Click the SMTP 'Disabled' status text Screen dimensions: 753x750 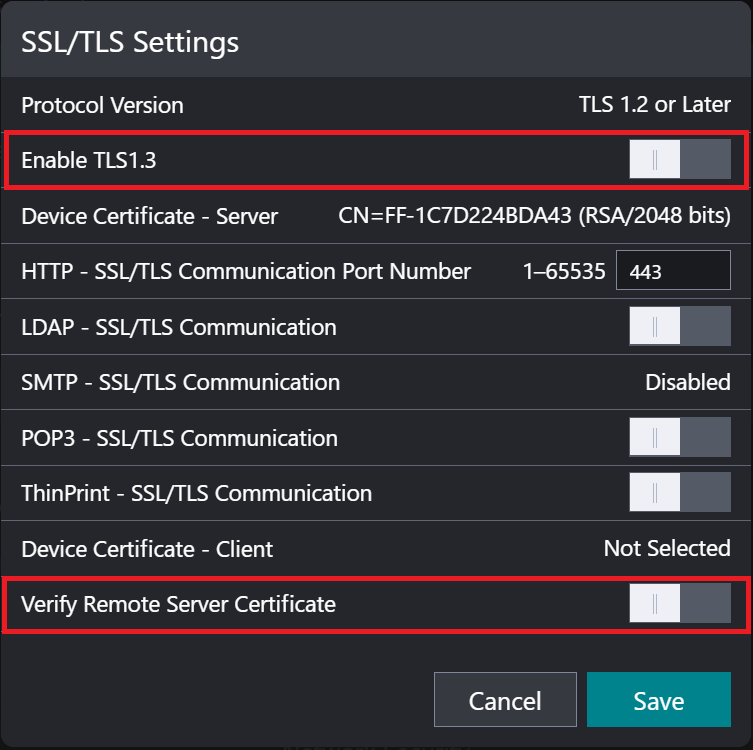pos(687,382)
